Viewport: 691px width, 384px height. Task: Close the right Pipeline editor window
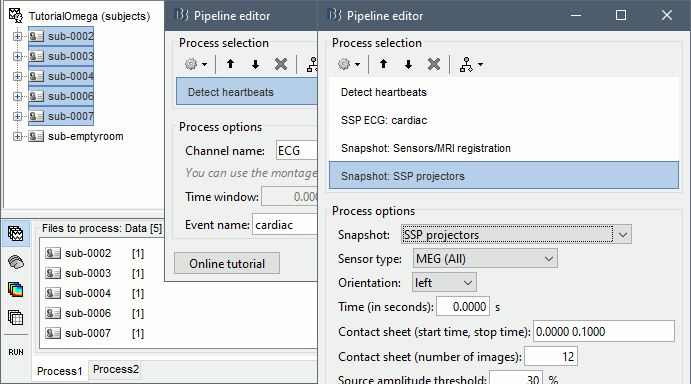[x=667, y=15]
